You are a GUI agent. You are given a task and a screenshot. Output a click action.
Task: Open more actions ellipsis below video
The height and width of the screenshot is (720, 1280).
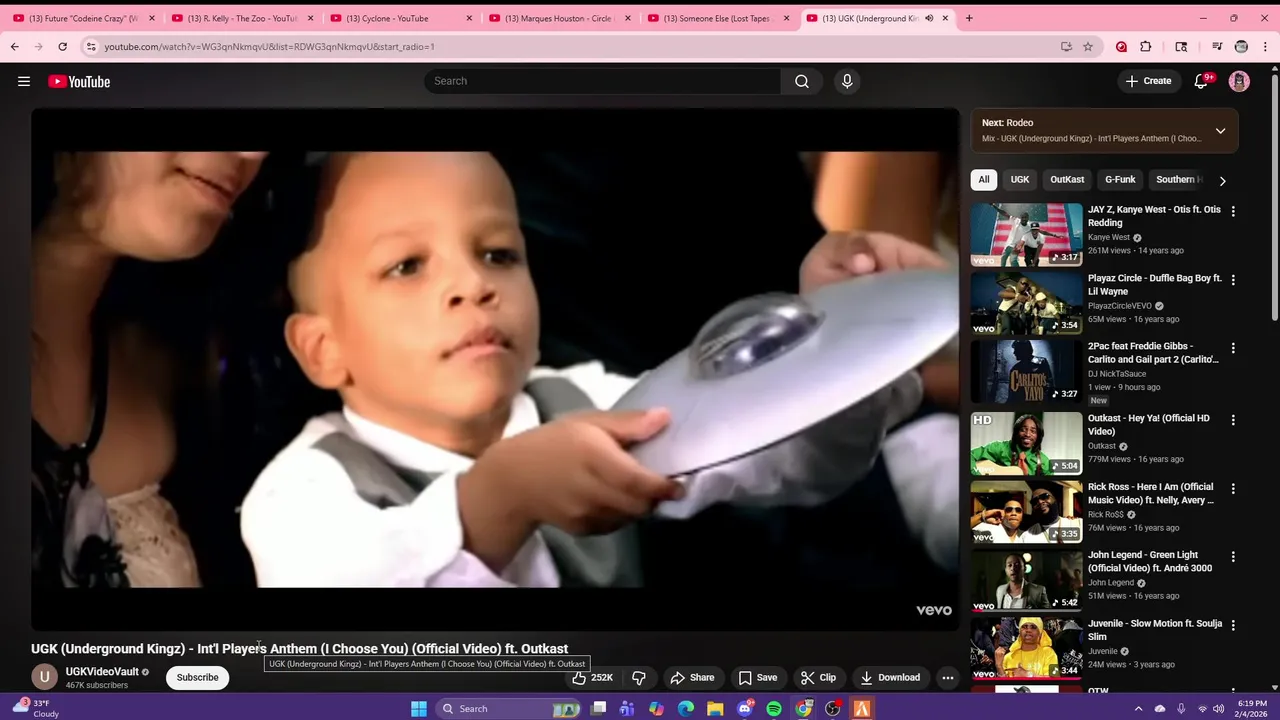[948, 678]
